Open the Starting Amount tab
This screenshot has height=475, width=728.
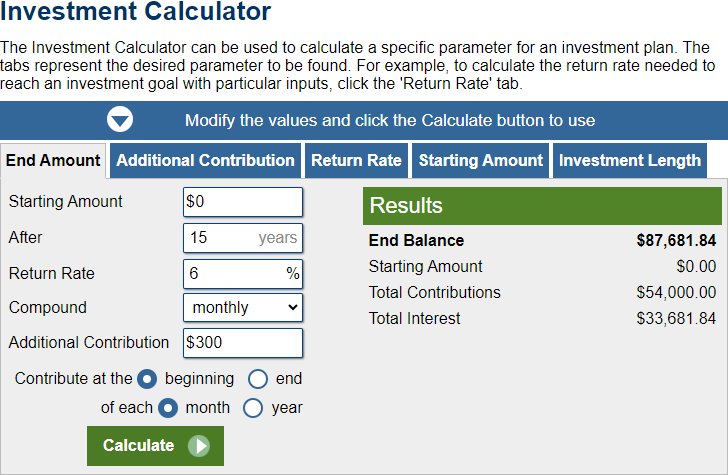(481, 161)
